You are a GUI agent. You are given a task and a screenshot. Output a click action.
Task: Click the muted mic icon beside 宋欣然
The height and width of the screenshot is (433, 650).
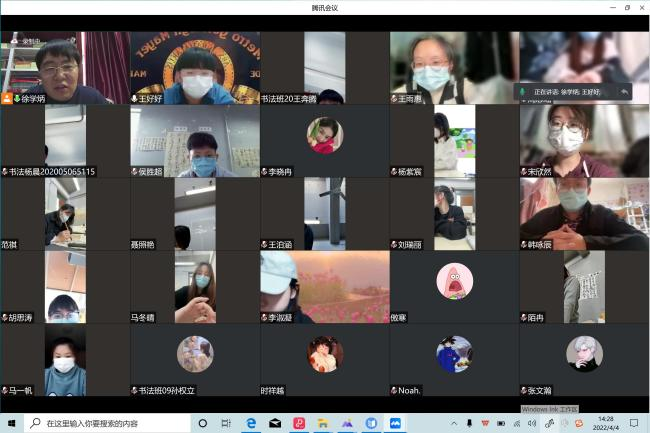[x=524, y=172]
